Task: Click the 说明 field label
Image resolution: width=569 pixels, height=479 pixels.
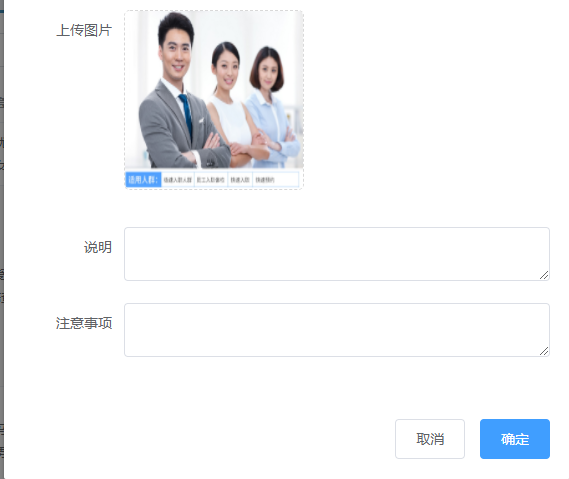Action: (98, 247)
